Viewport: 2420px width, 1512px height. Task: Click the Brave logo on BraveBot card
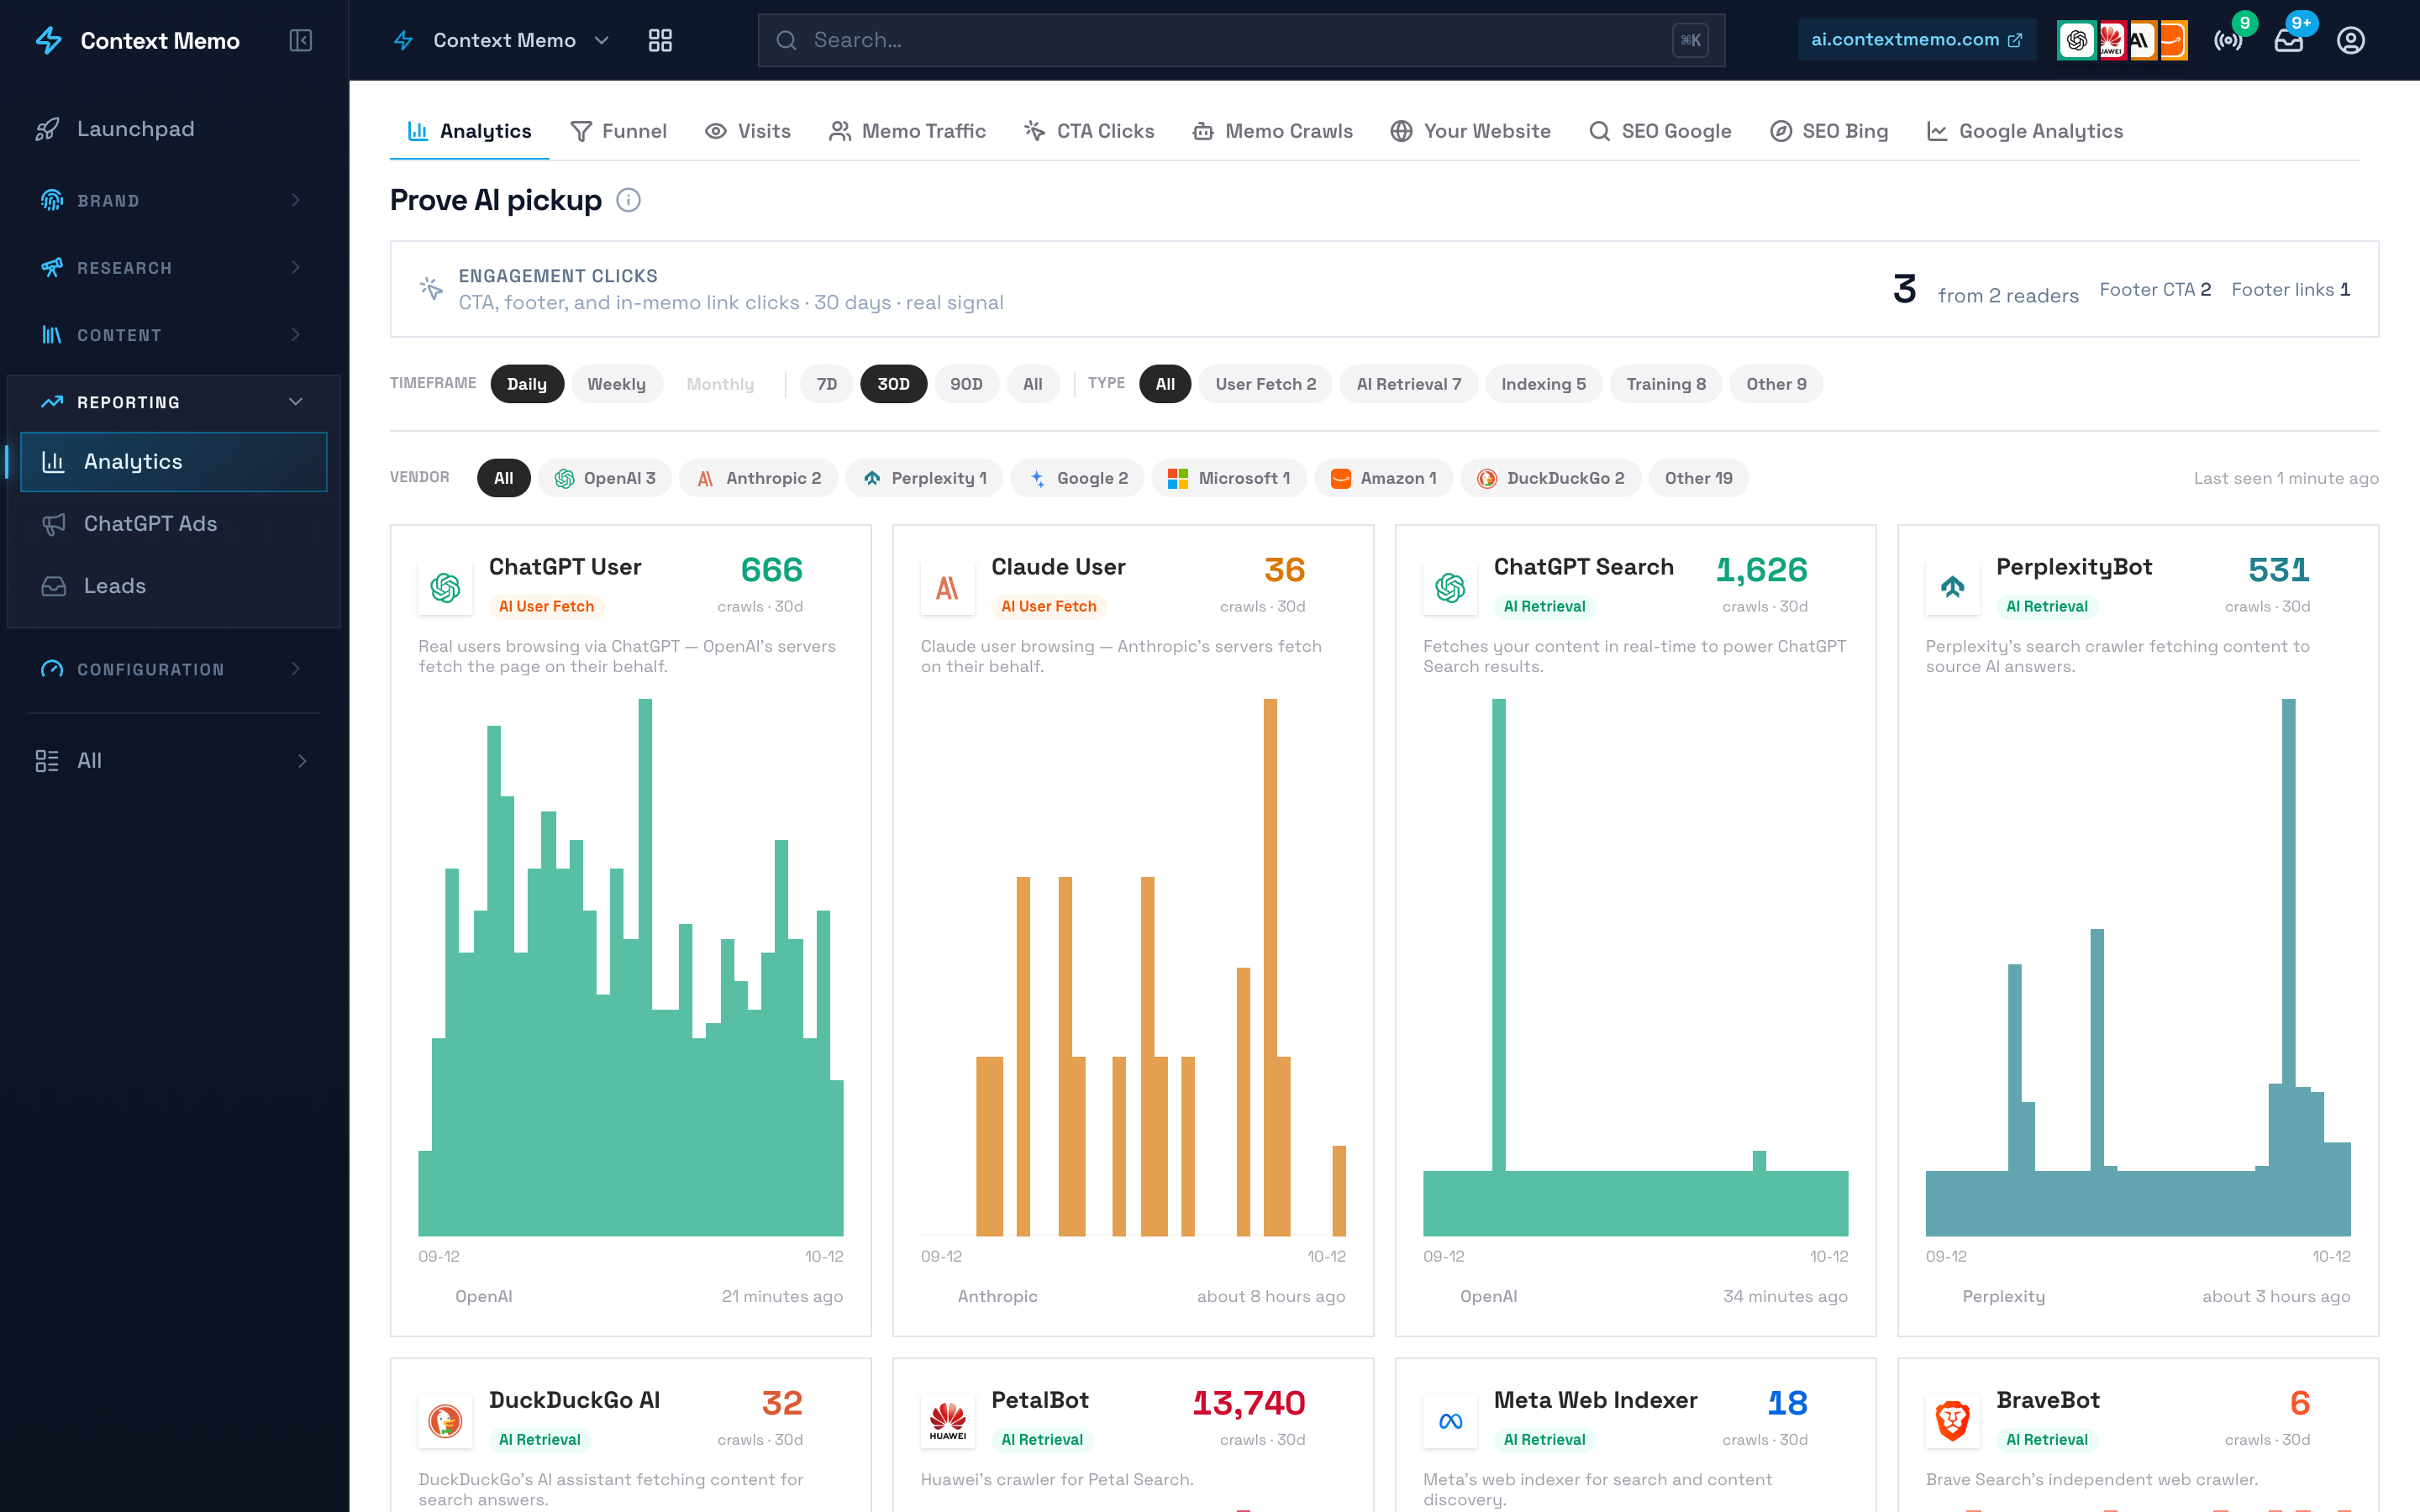1952,1420
